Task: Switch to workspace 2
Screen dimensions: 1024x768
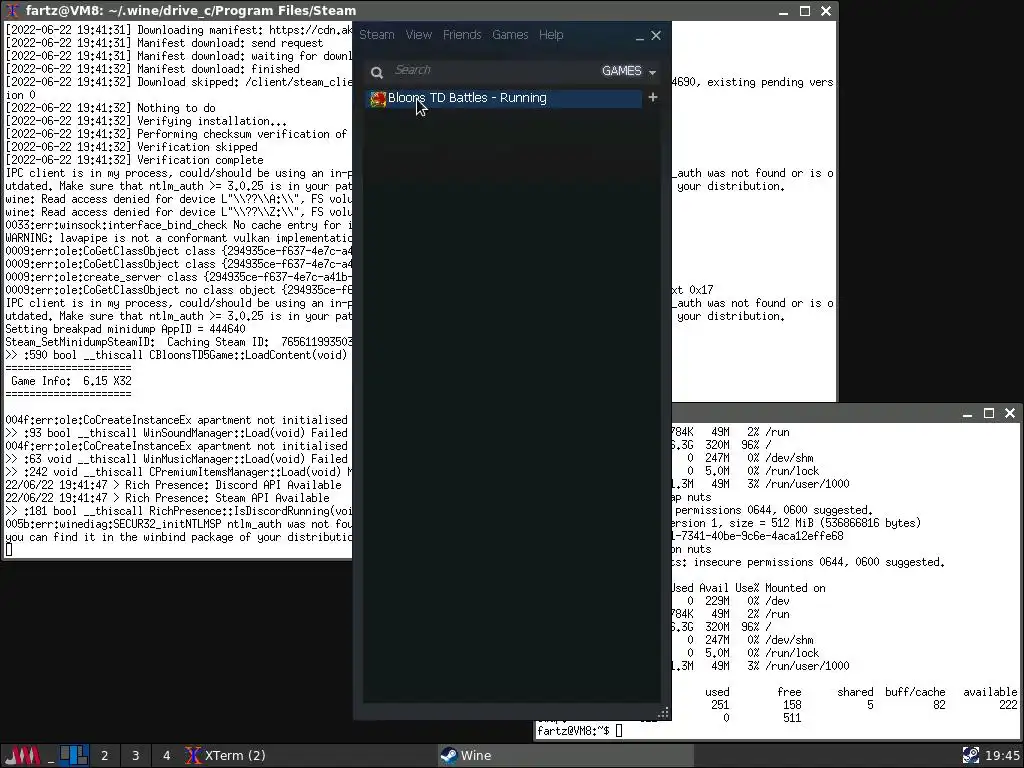Action: (104, 756)
